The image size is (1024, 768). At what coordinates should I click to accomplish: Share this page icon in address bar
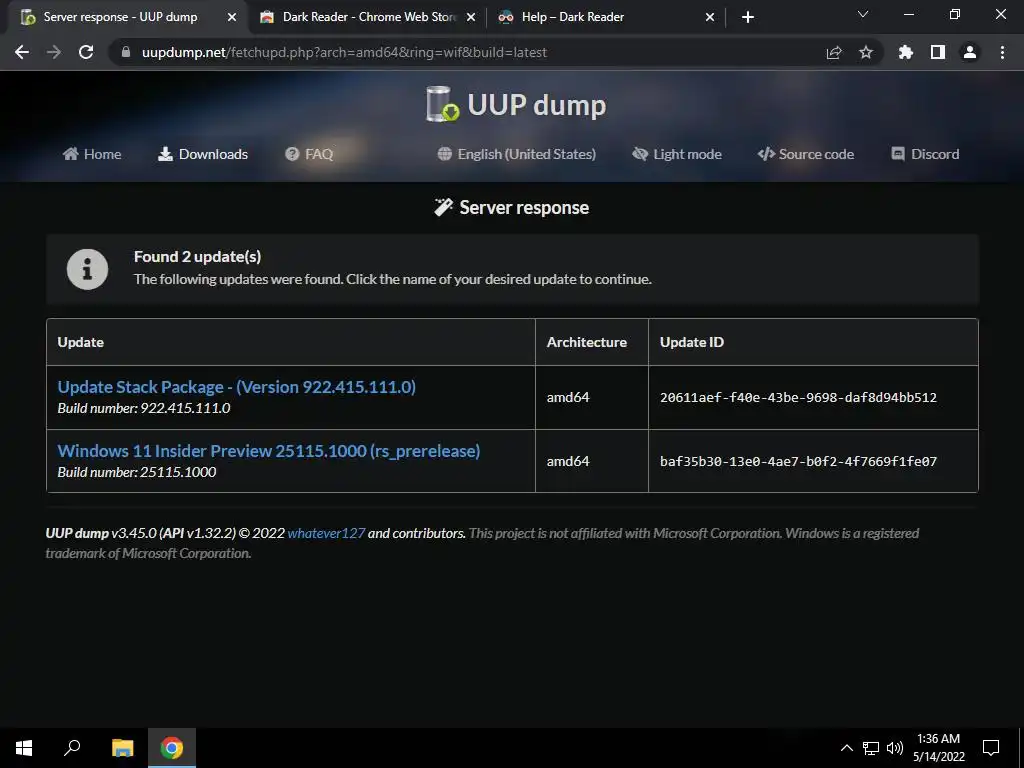click(x=834, y=52)
